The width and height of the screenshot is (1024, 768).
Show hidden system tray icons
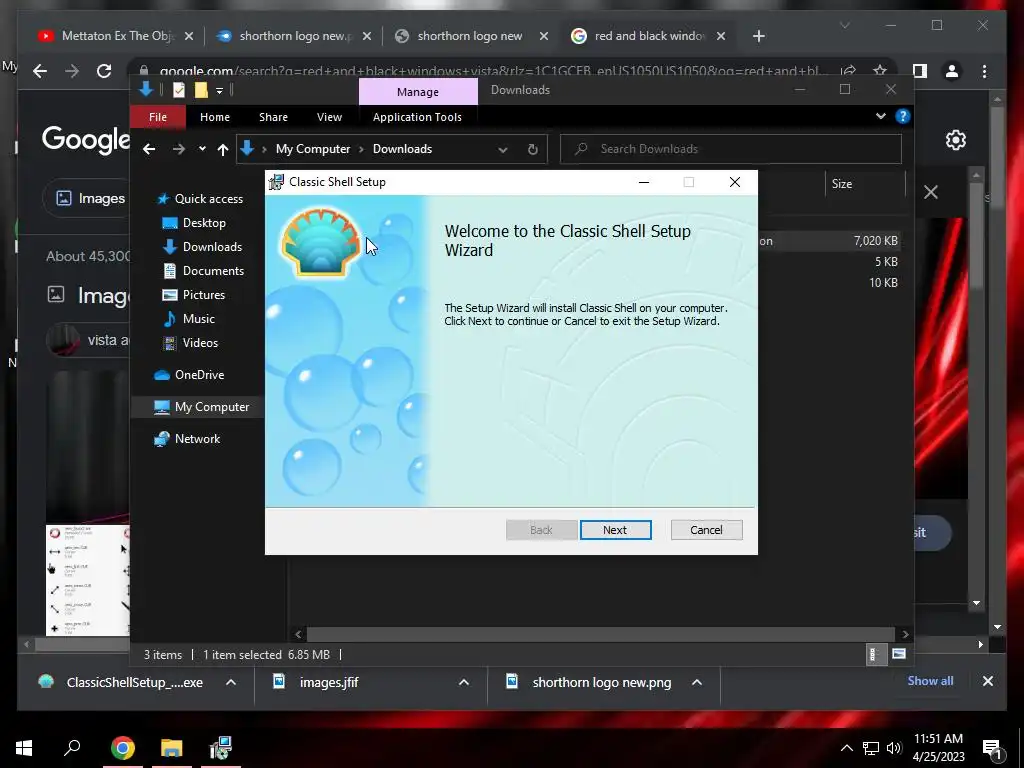point(846,748)
